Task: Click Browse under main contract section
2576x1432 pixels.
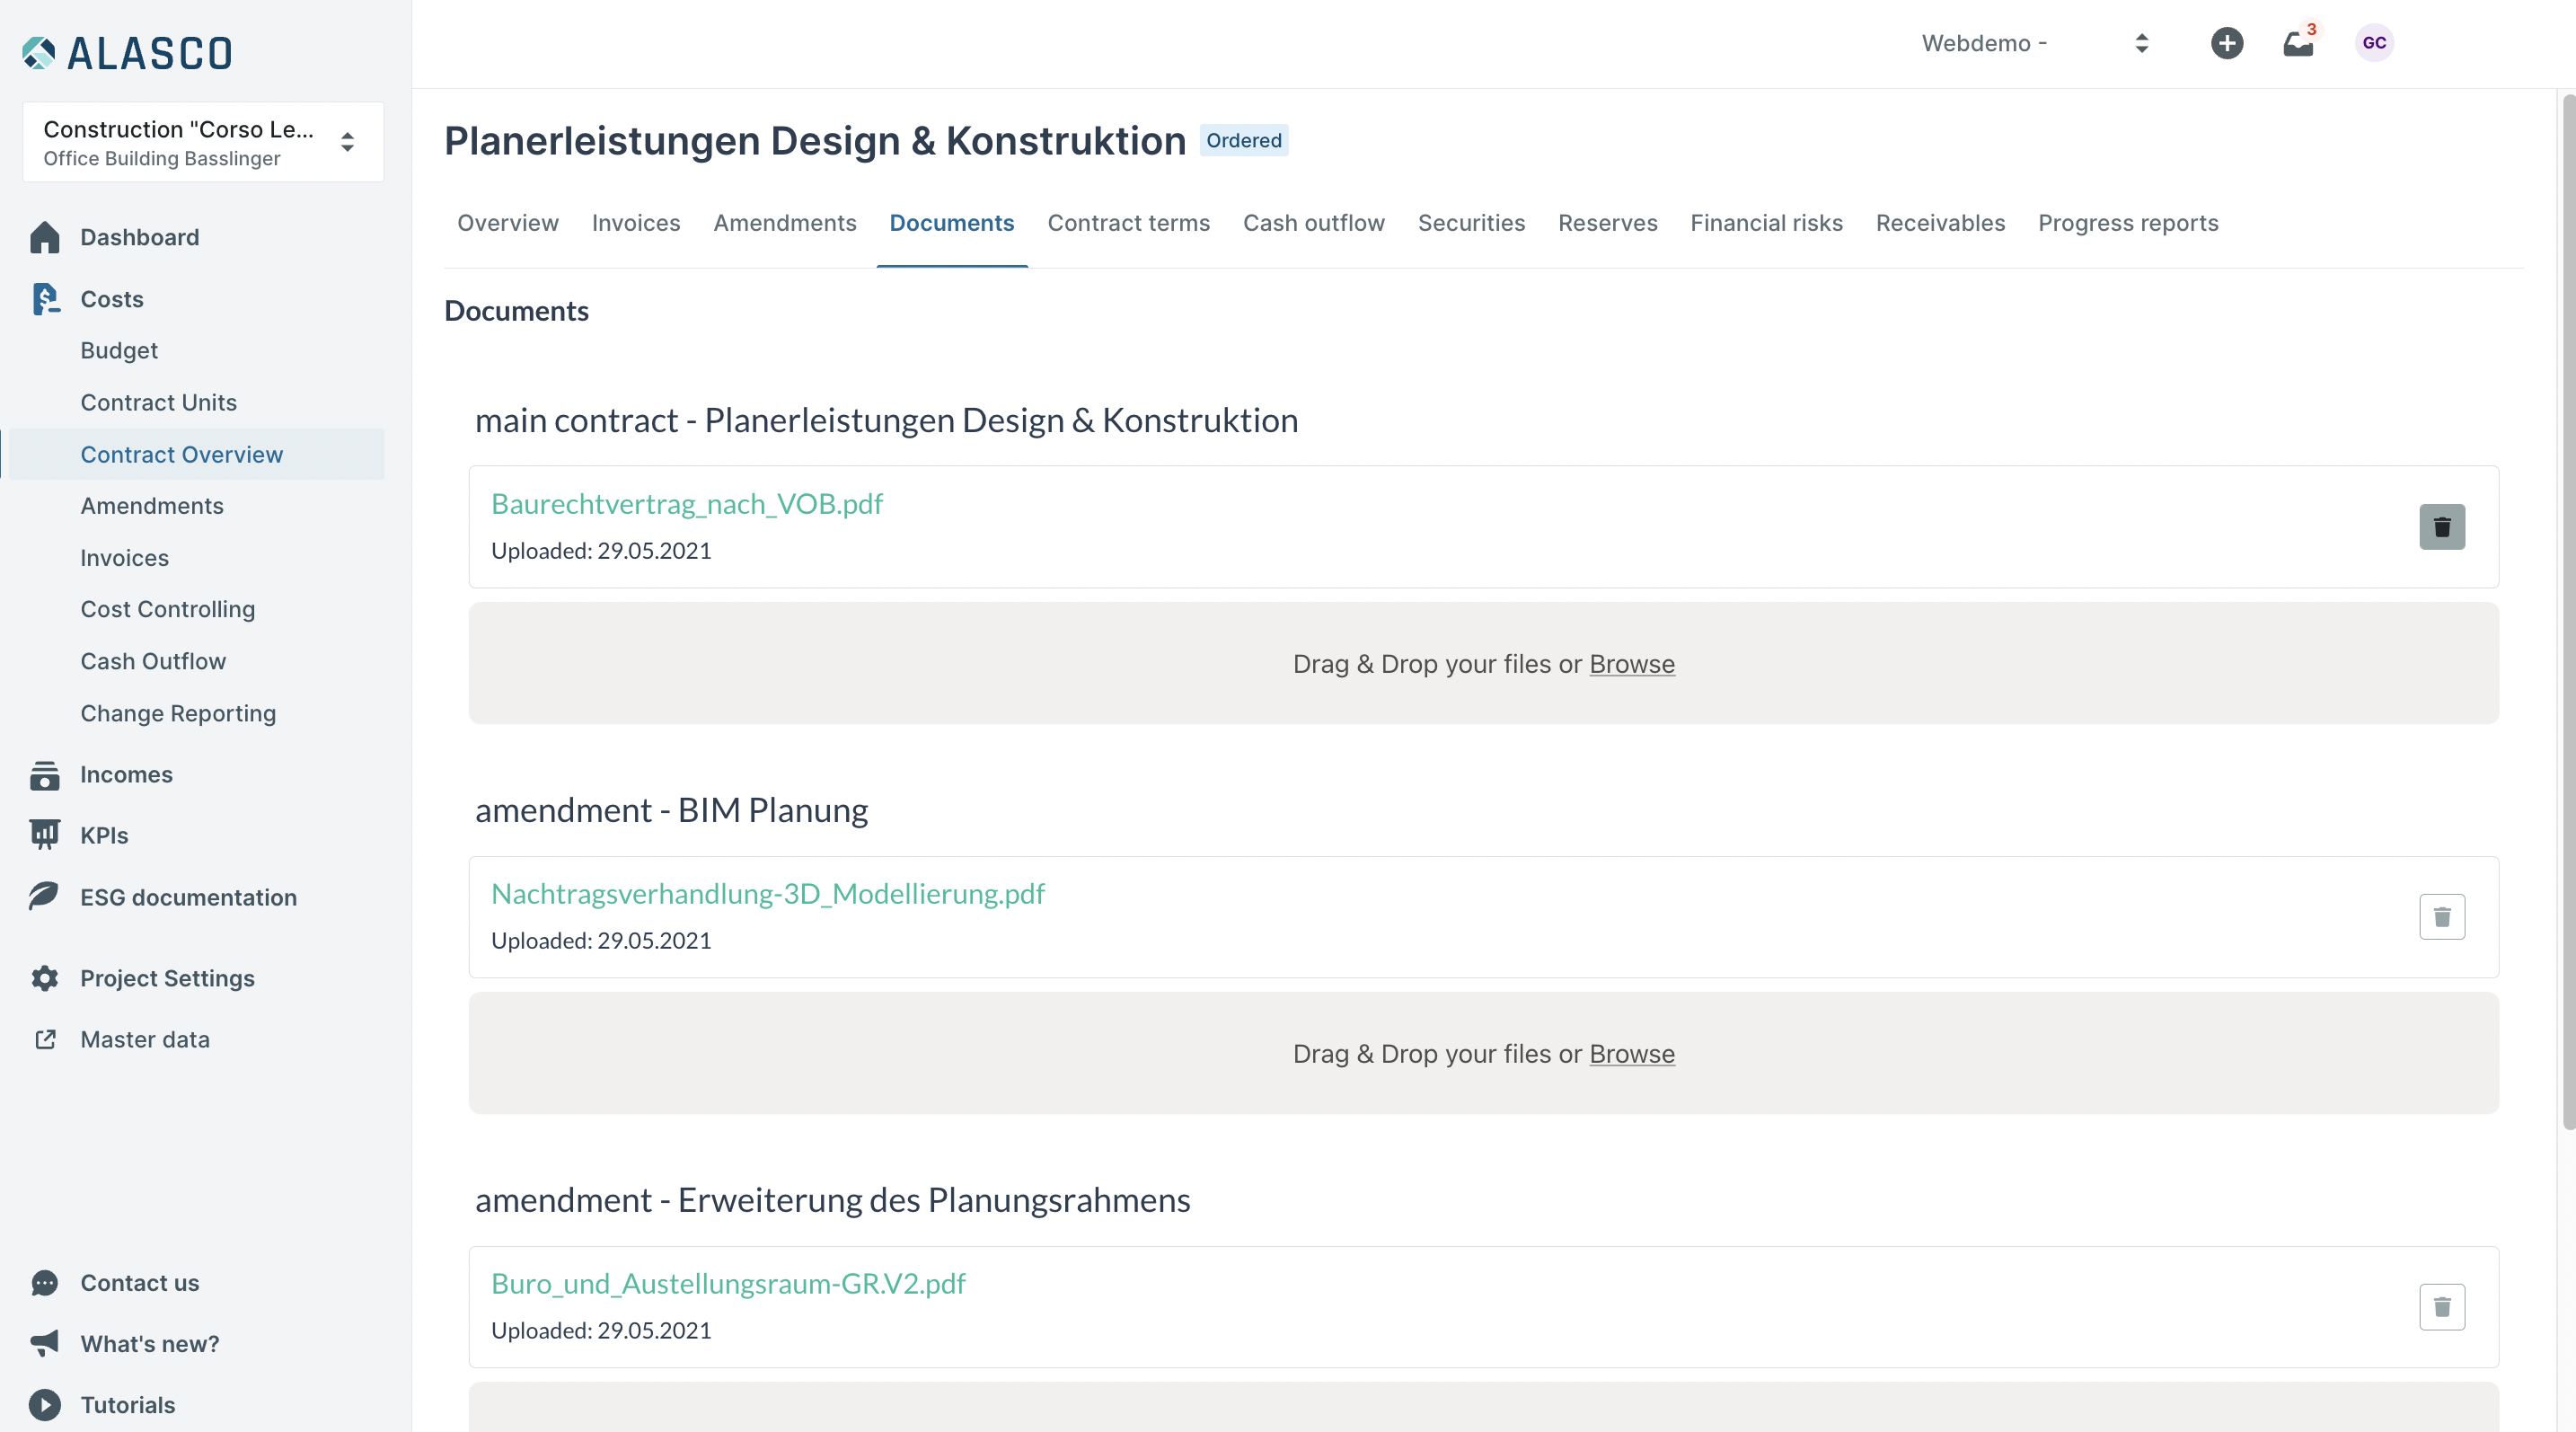Action: 1632,664
